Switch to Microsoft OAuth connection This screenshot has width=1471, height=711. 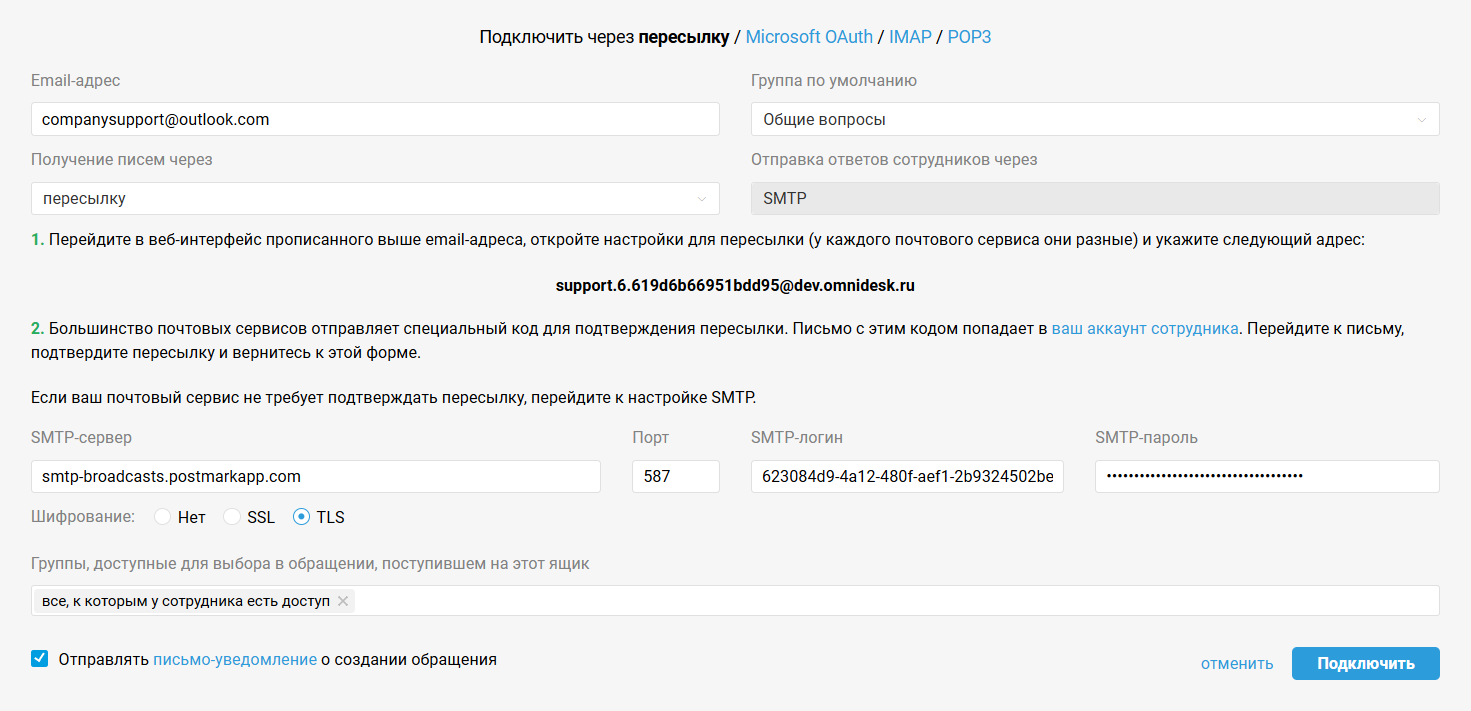coord(809,37)
